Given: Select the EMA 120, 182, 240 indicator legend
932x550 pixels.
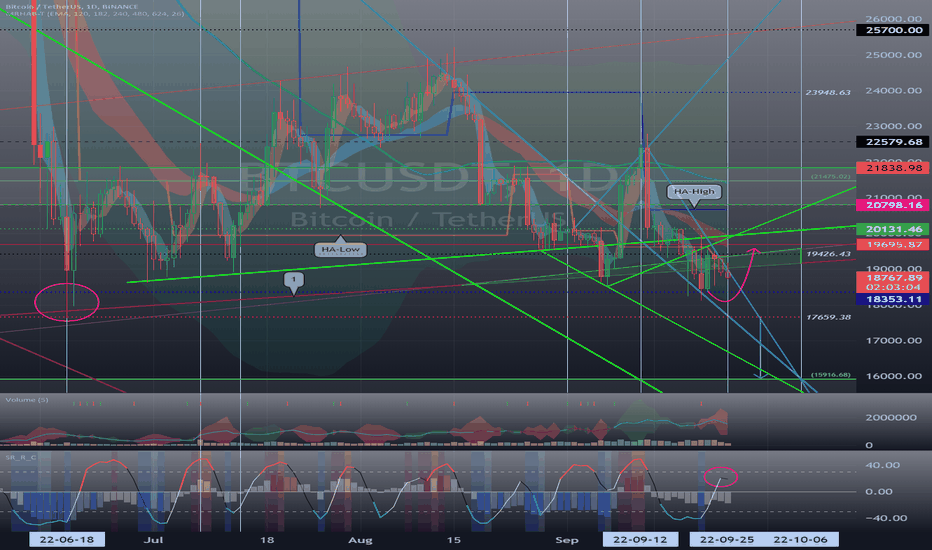Looking at the screenshot, I should [x=95, y=13].
